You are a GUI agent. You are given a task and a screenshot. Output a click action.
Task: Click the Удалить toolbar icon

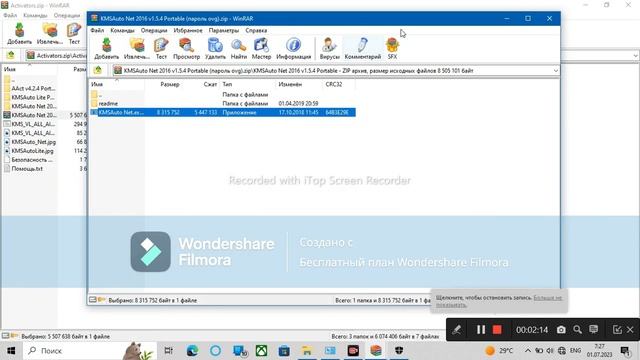[x=215, y=48]
